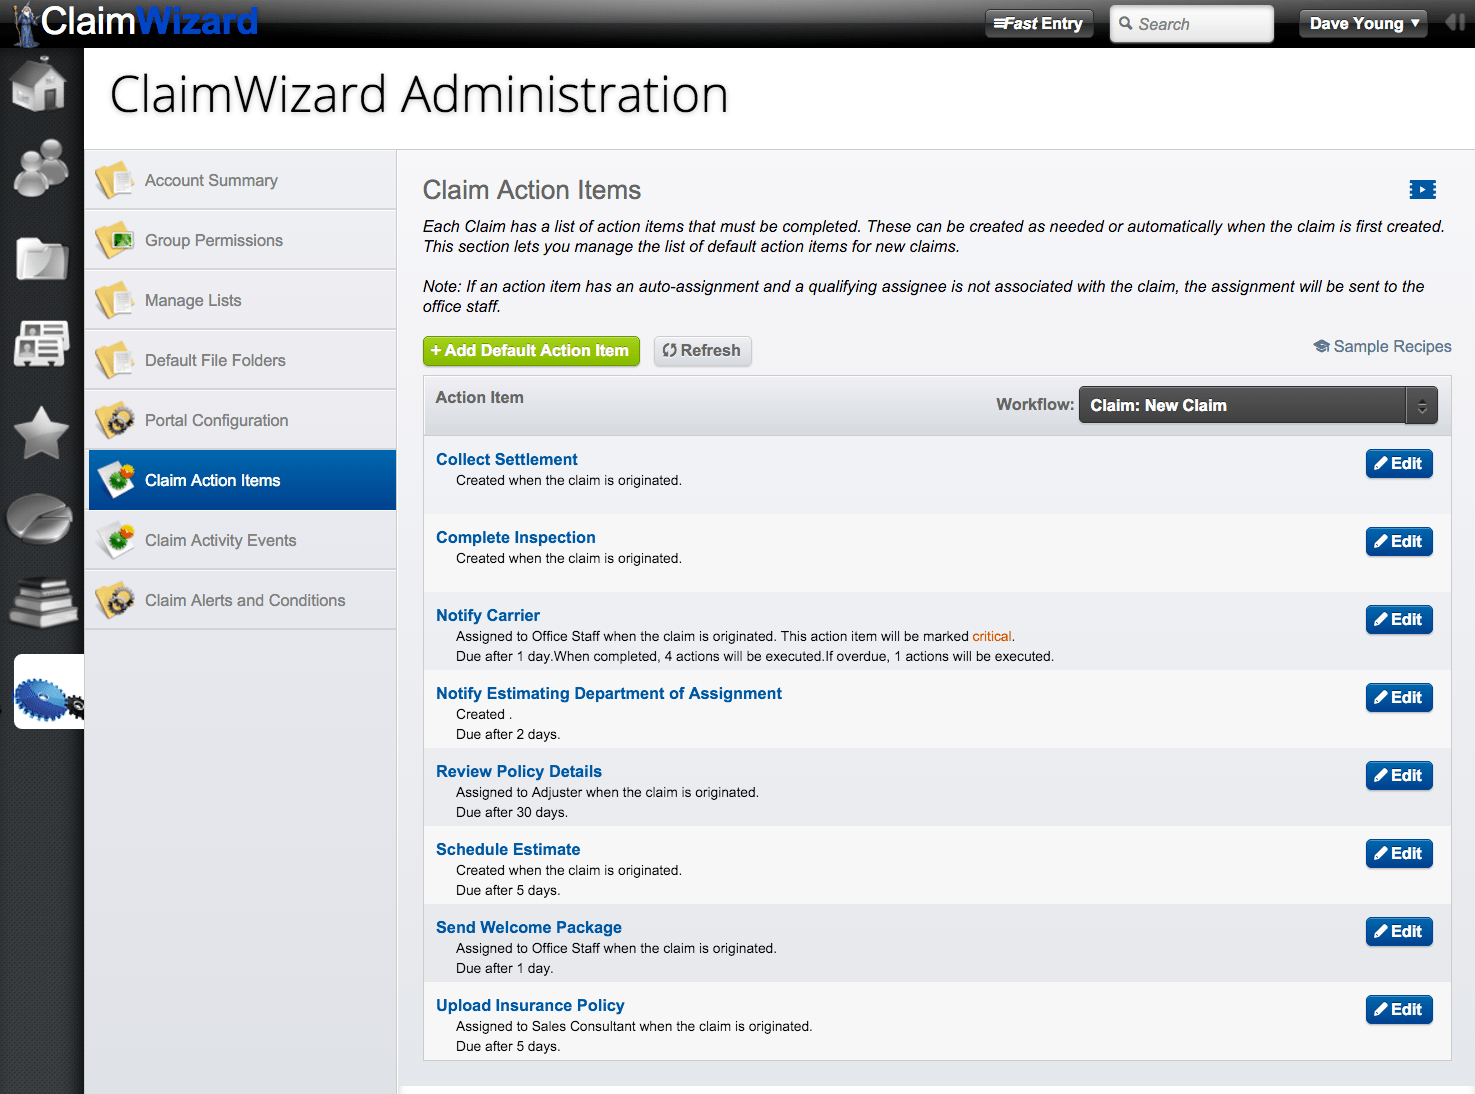Screen dimensions: 1475x1094
Task: Edit the Notify Carrier action item
Action: (x=1398, y=619)
